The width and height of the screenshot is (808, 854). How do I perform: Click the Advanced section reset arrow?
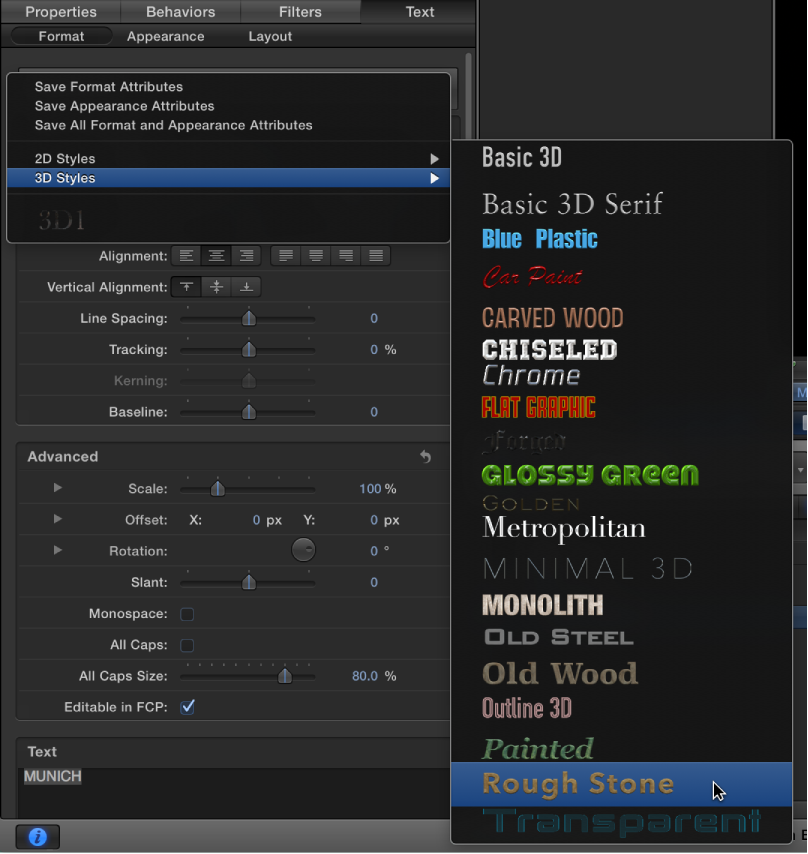point(425,456)
